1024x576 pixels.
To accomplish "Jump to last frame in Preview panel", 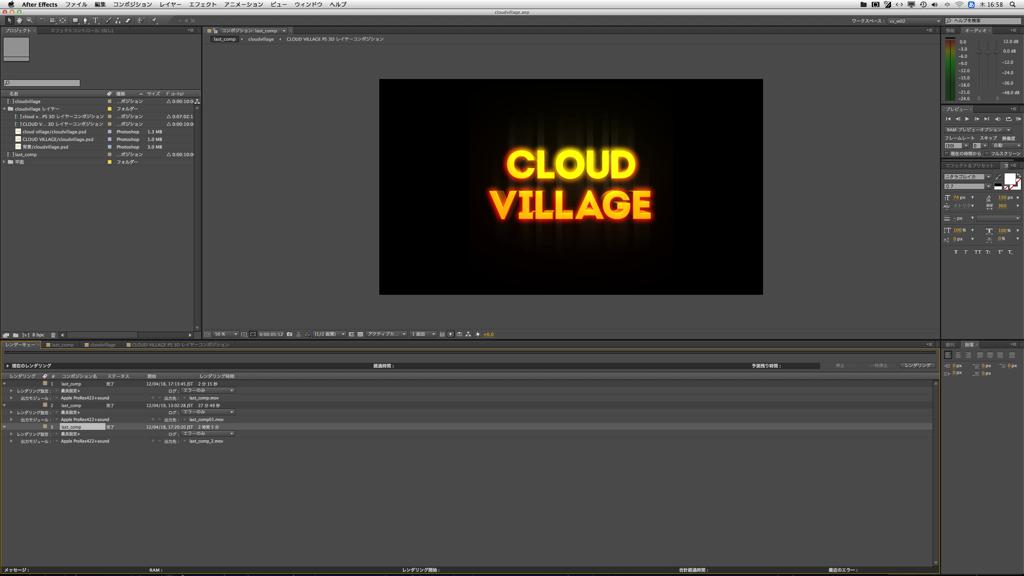I will coord(986,119).
